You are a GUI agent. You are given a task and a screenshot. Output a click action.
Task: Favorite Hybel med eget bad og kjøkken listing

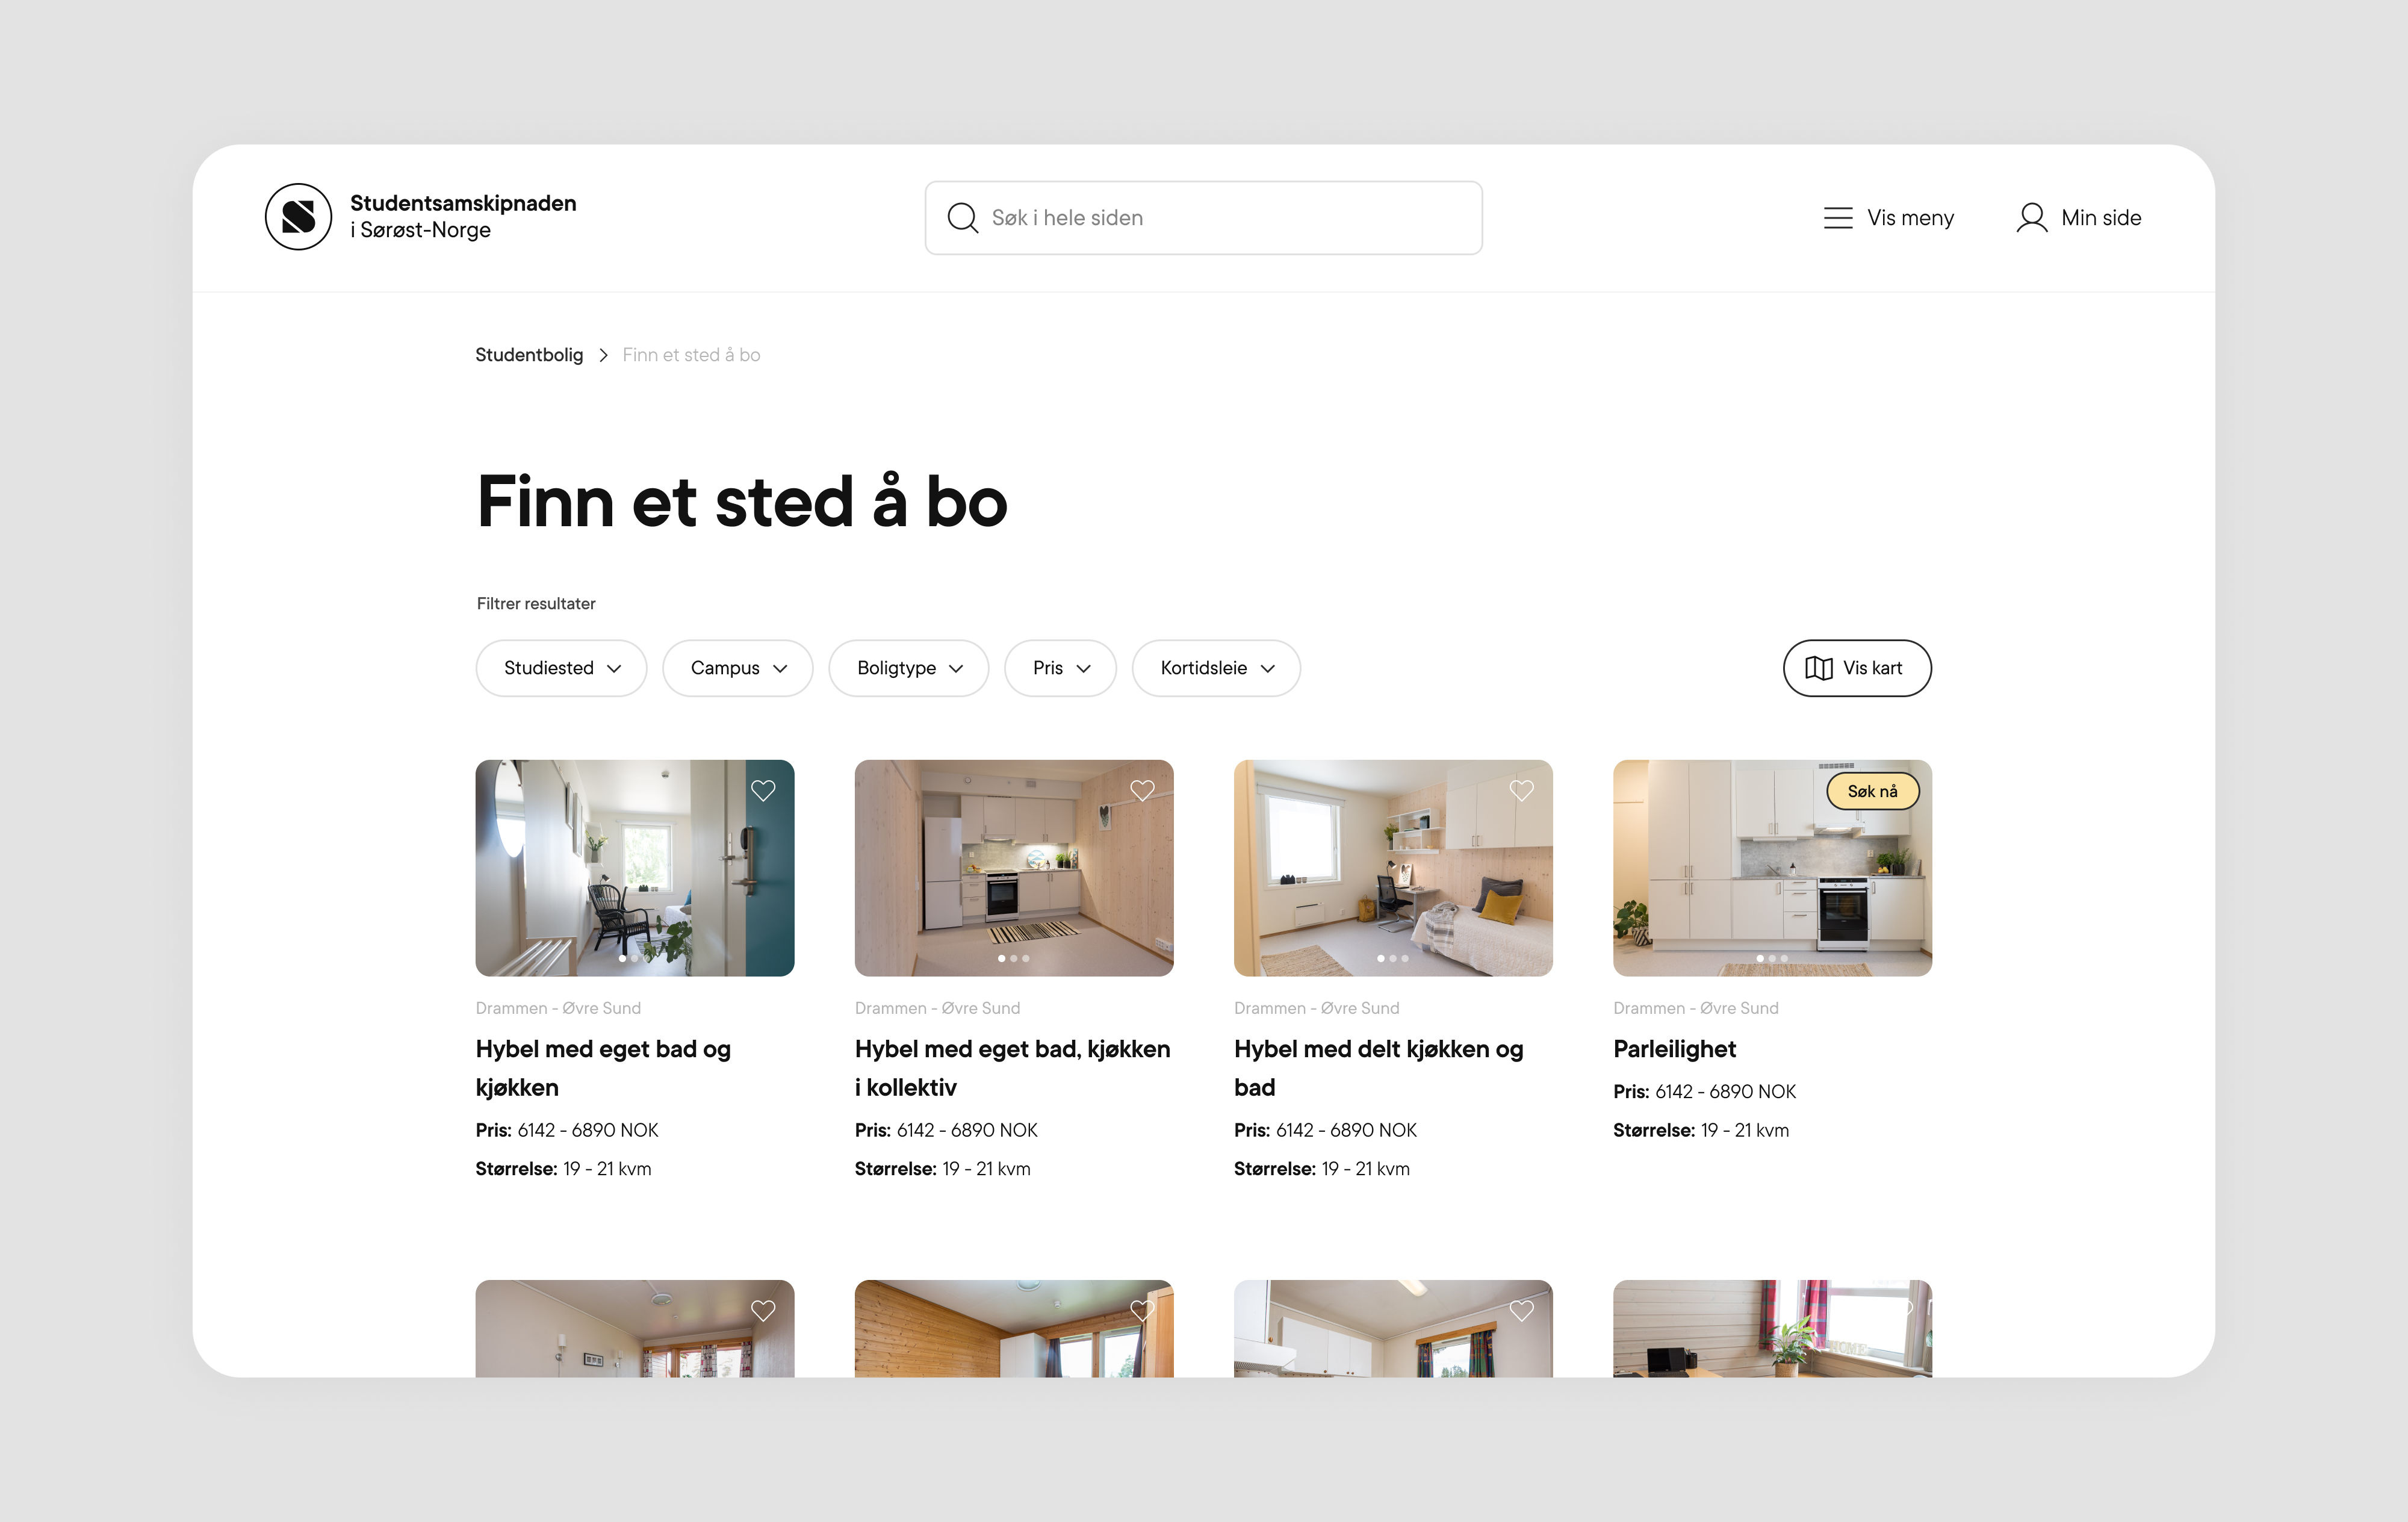(763, 791)
